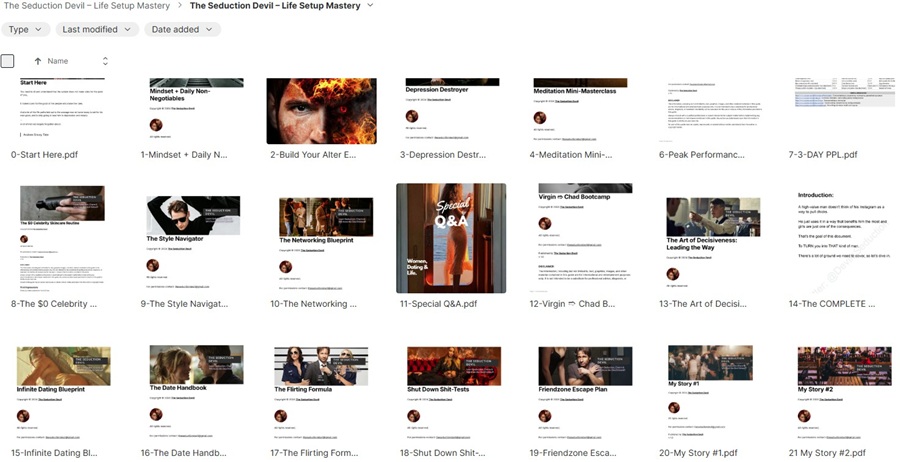
Task: Select the 11-Special Q&A.pdf thumbnail
Action: click(x=451, y=238)
